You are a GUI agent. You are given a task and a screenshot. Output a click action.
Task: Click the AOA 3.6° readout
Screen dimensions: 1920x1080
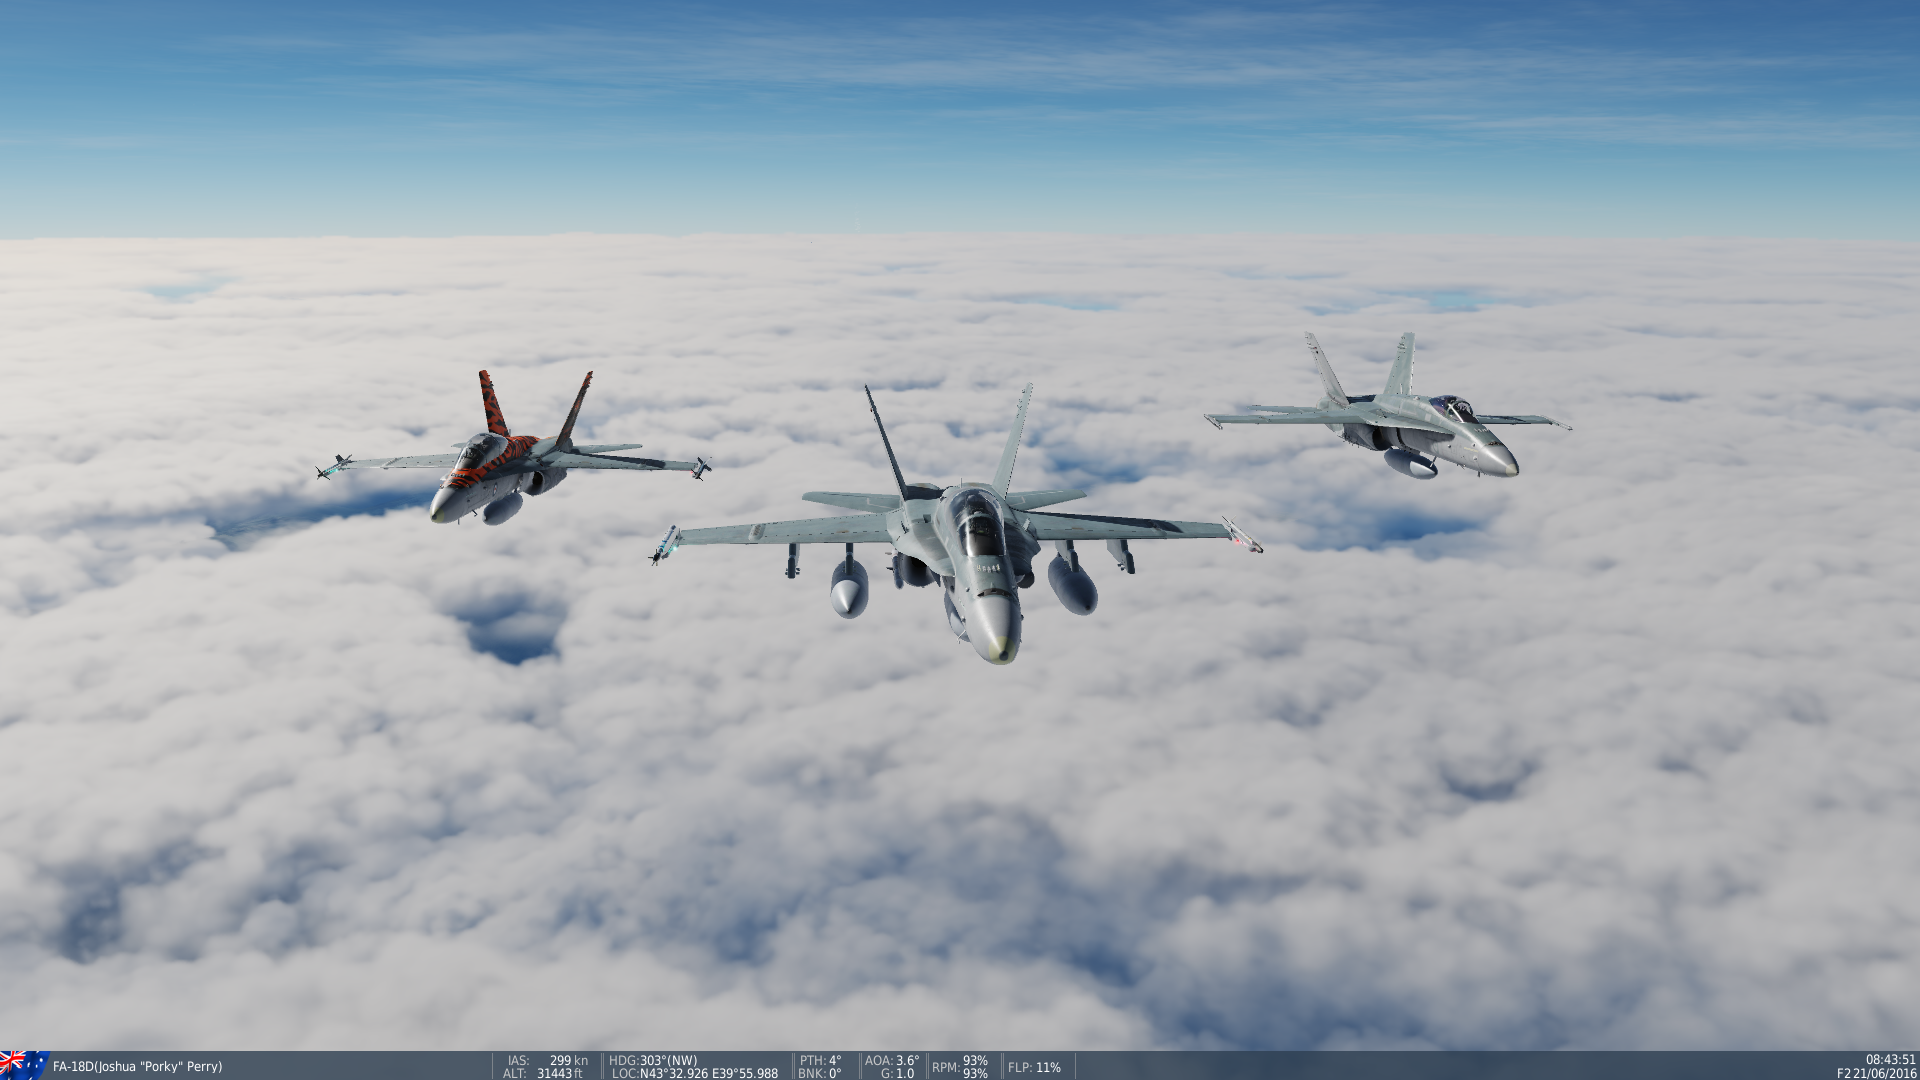click(x=891, y=1060)
